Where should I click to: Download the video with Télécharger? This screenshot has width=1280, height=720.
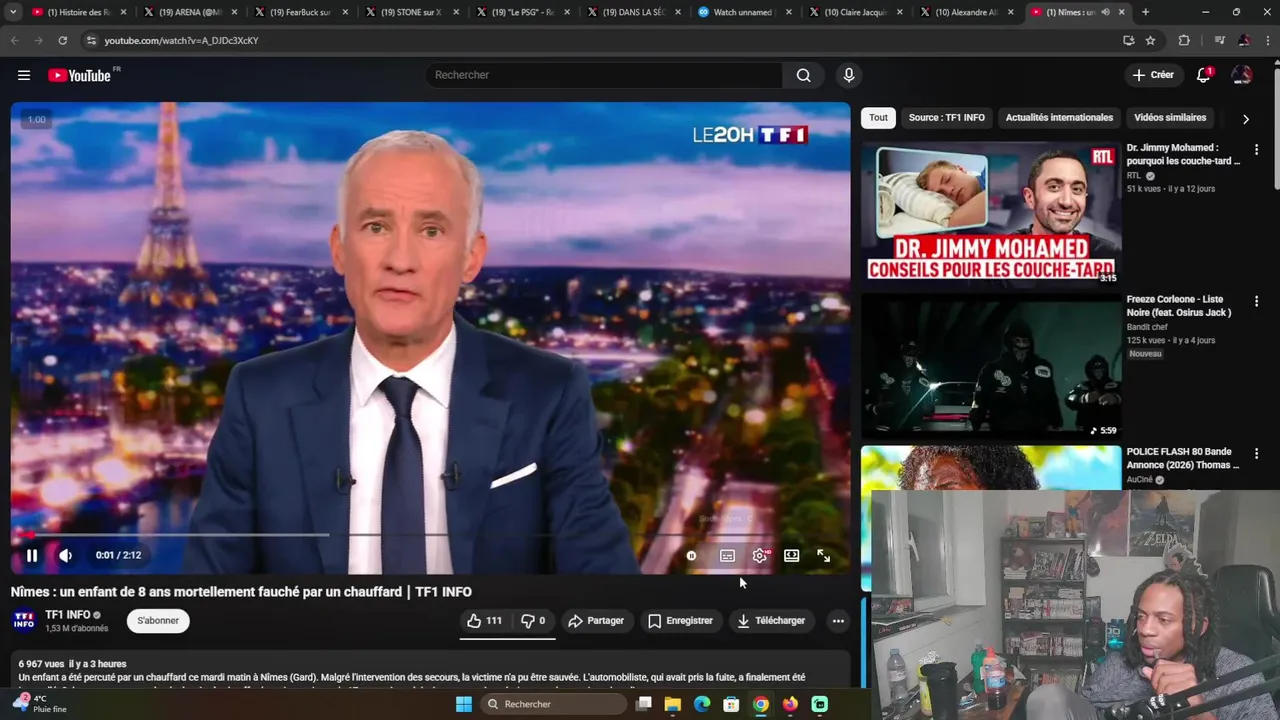pos(771,621)
